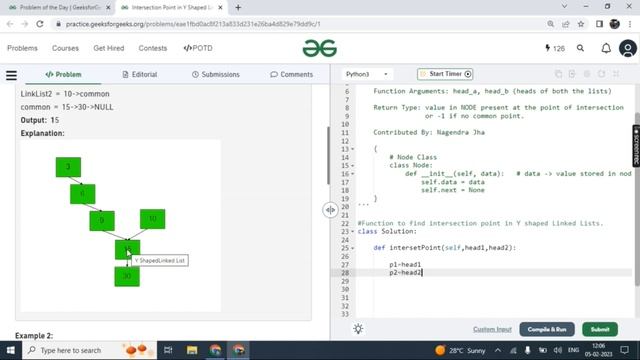Open Task View on the taskbar

tap(168, 350)
